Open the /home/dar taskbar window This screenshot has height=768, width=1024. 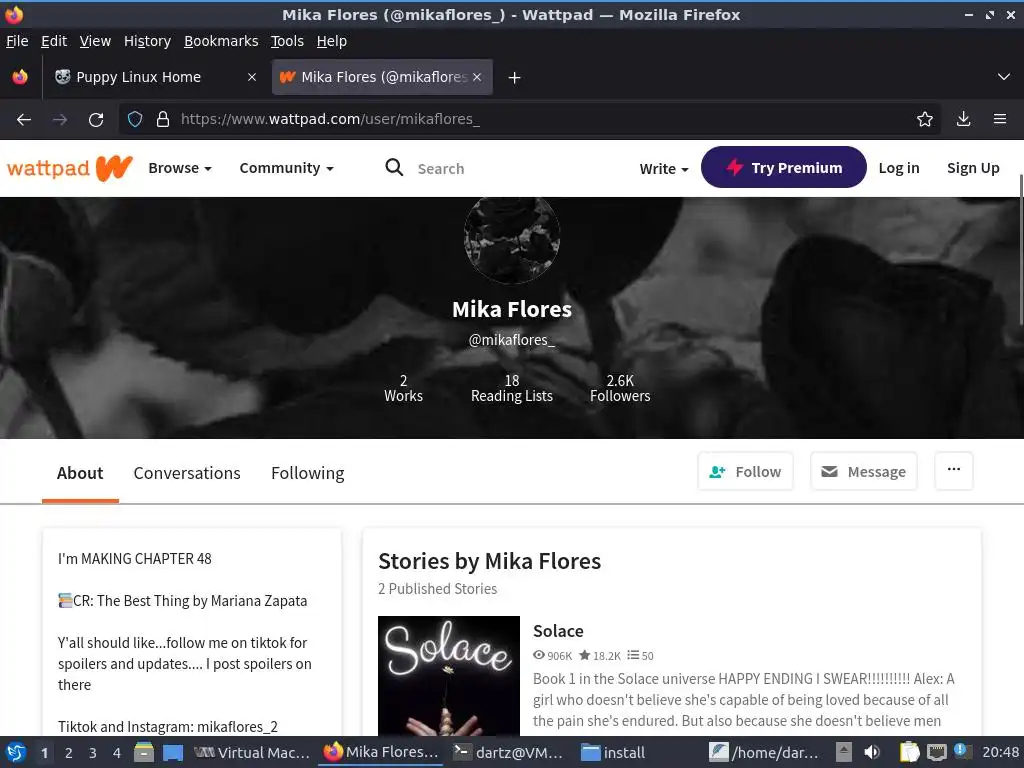(x=764, y=752)
